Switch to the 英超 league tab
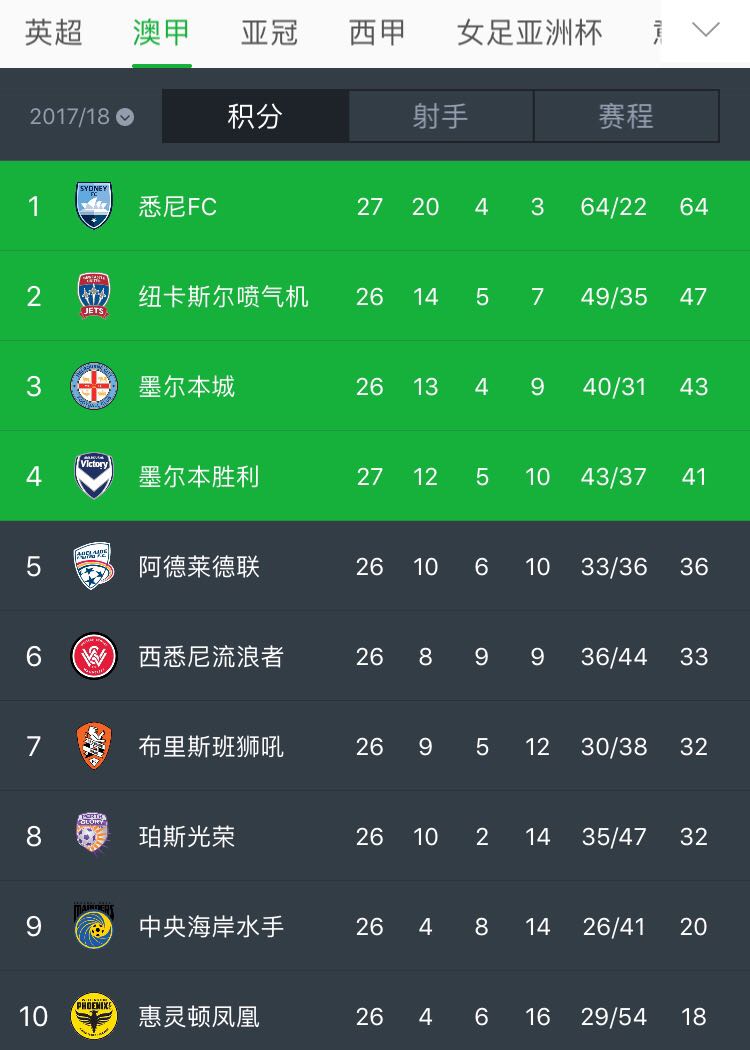This screenshot has width=750, height=1050. [x=54, y=33]
